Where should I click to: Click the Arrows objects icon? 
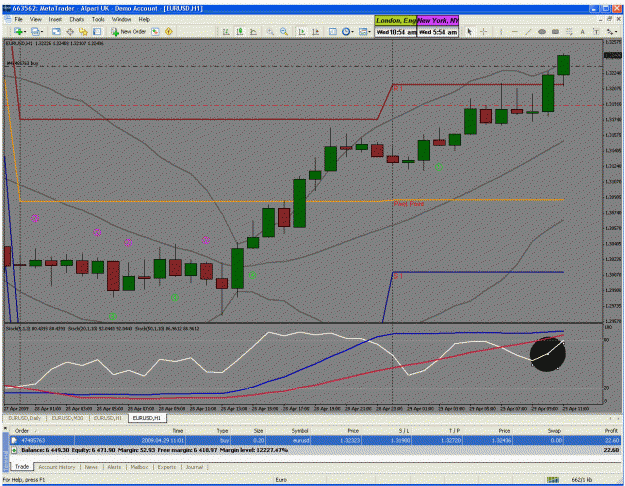(x=609, y=32)
